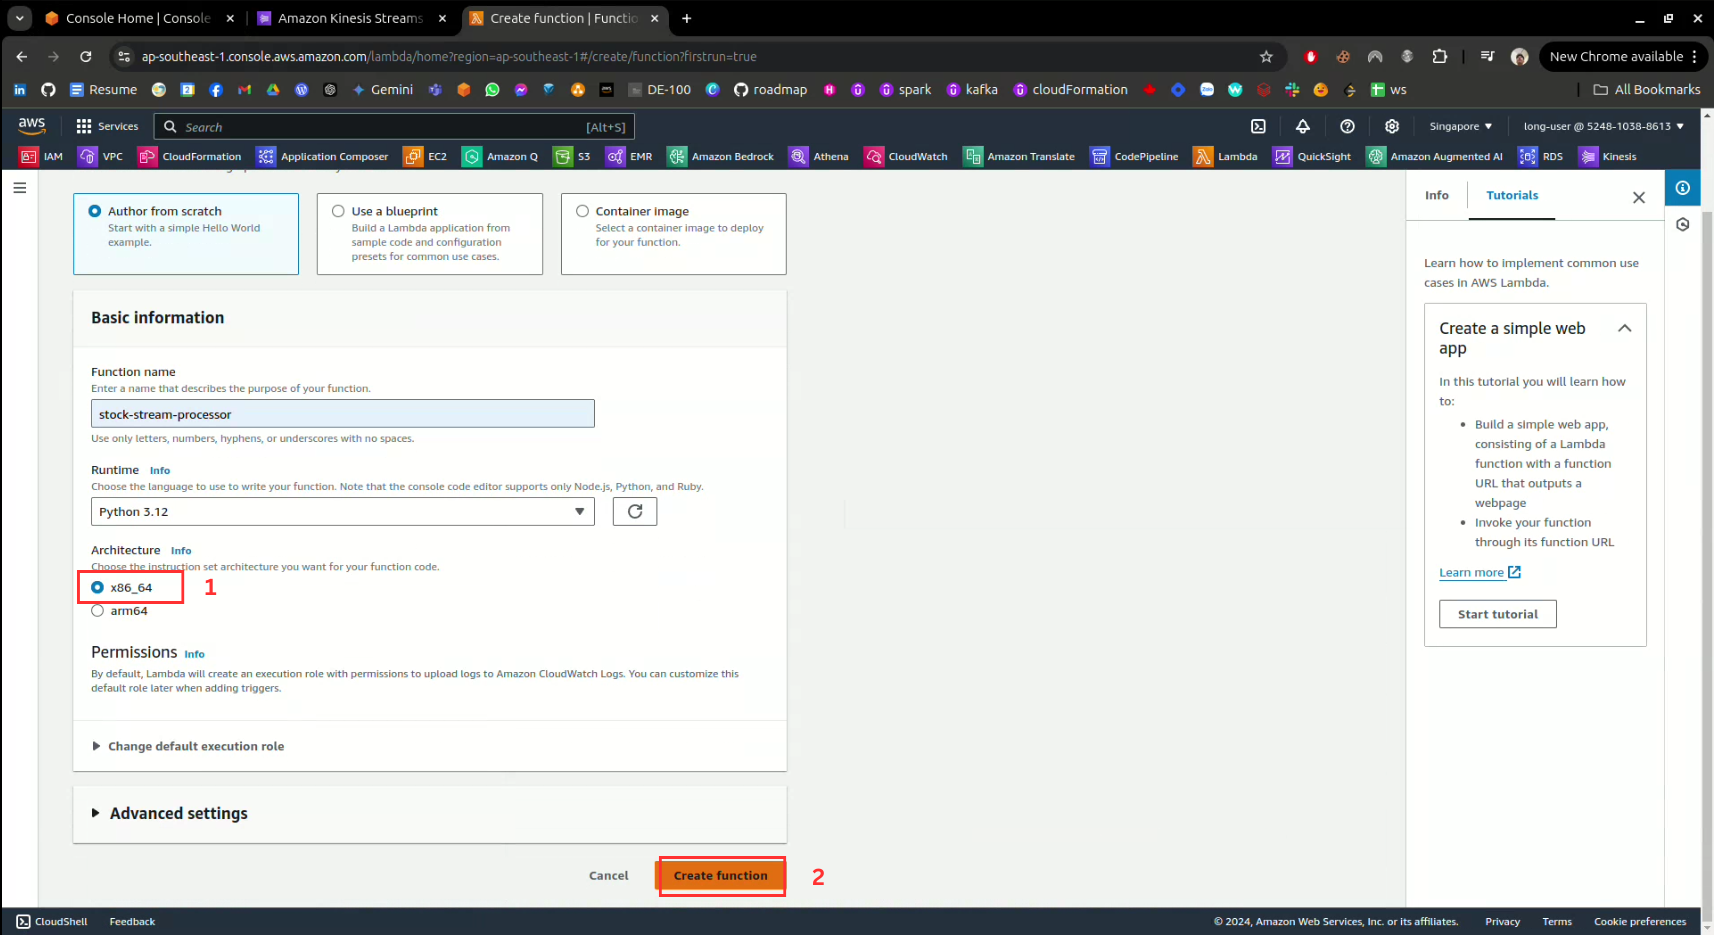
Task: Select the Use a blueprint option
Action: pos(339,211)
